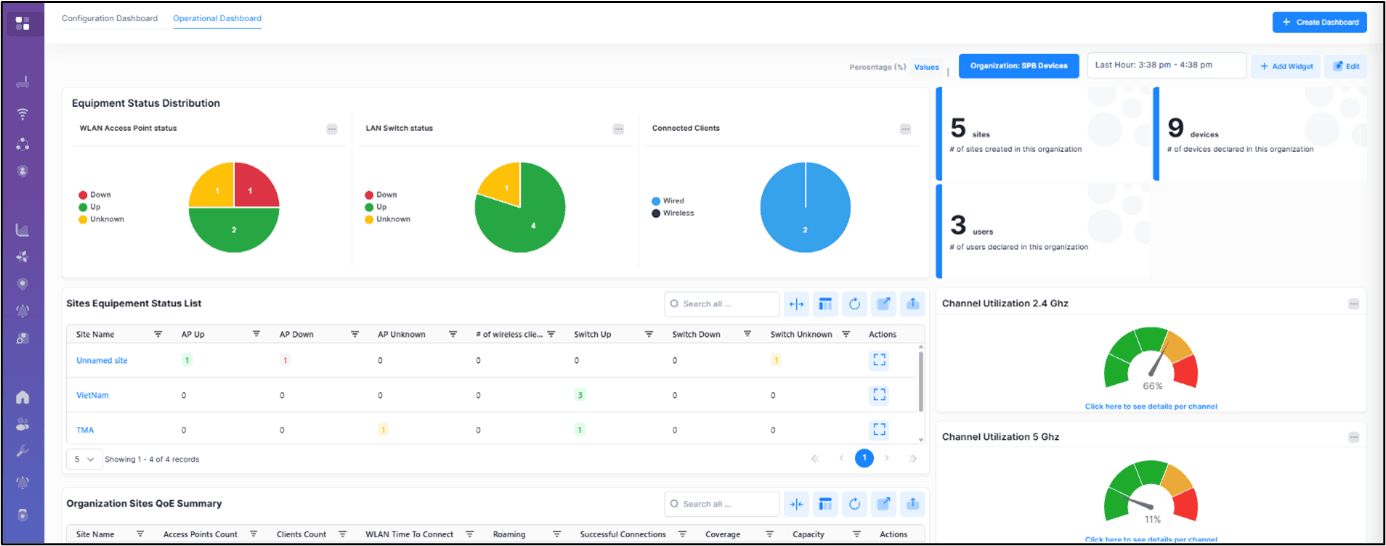Viewport: 1386px width, 546px height.
Task: Click the wrench tools icon in sidebar
Action: point(22,451)
